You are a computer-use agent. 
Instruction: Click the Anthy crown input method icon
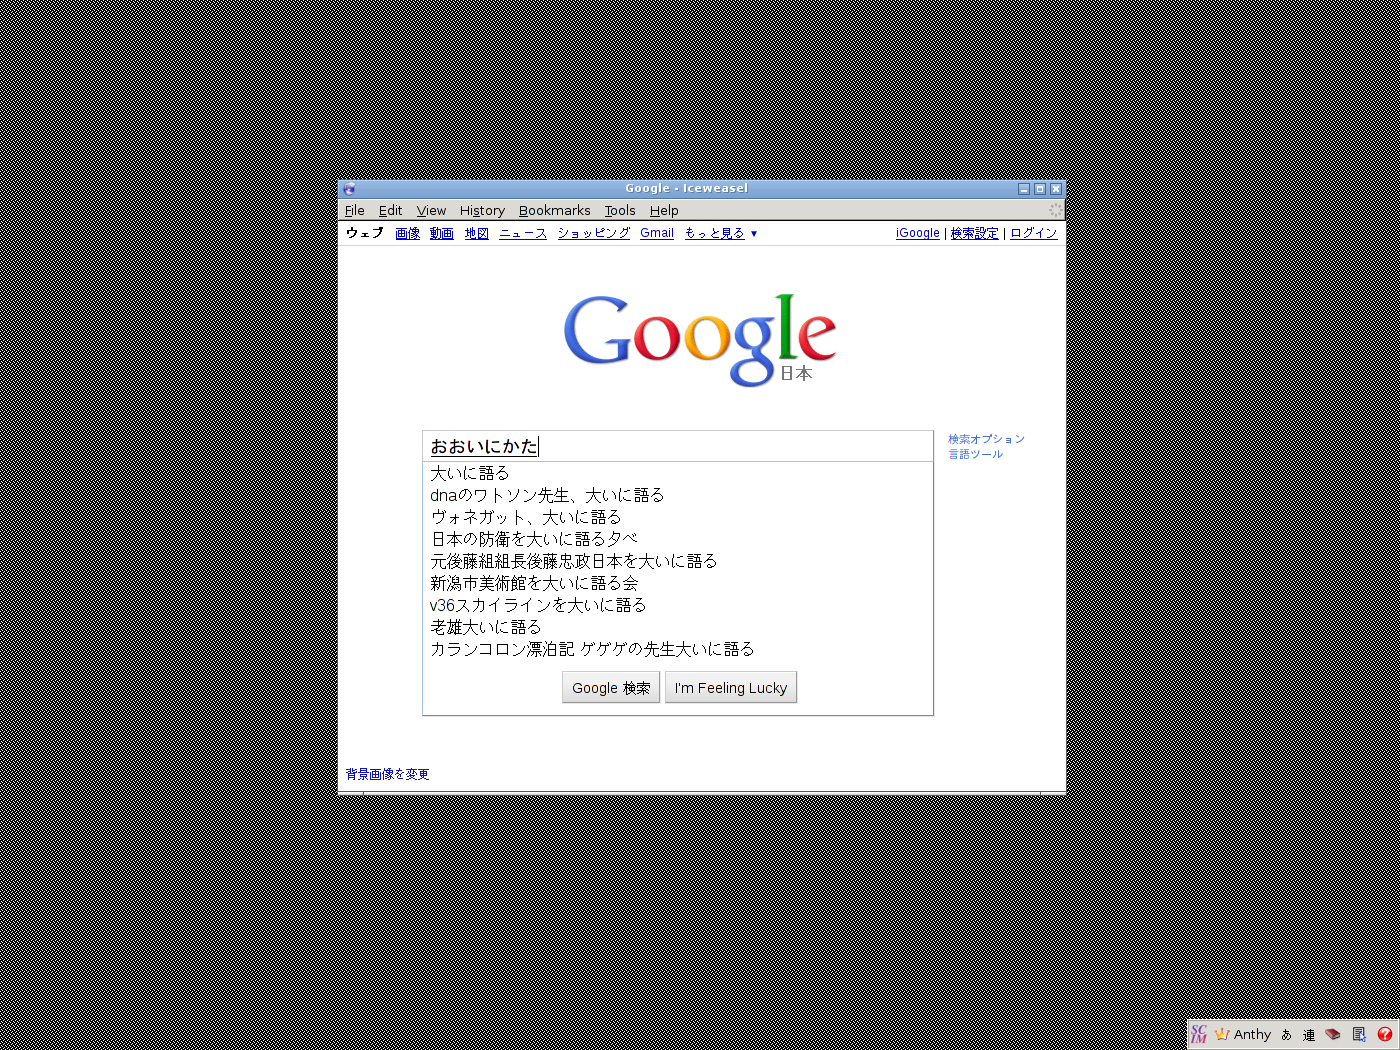pyautogui.click(x=1222, y=1034)
